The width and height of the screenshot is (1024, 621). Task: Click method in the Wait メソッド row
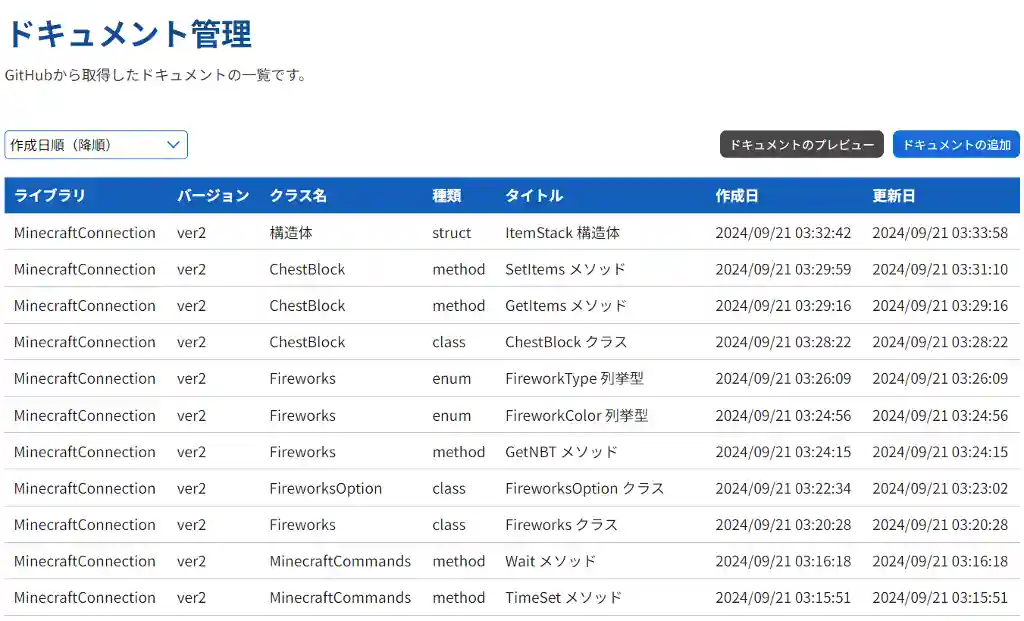pyautogui.click(x=458, y=562)
